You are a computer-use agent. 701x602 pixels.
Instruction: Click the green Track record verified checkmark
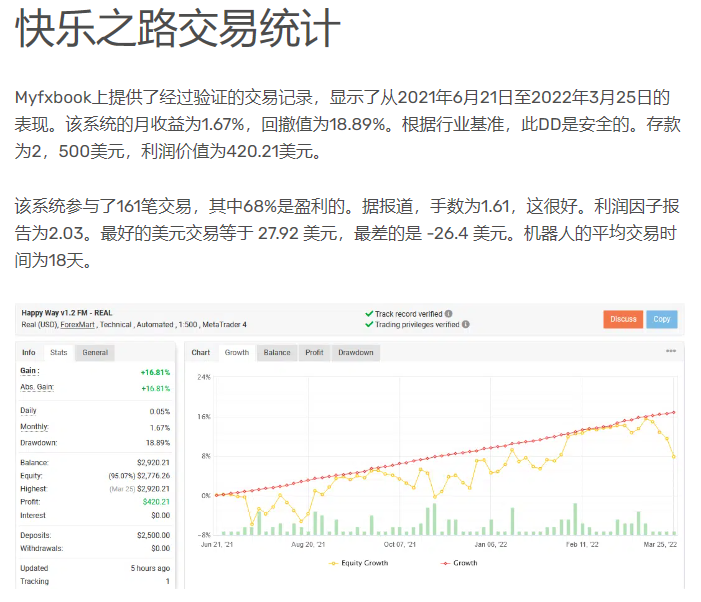(x=369, y=313)
